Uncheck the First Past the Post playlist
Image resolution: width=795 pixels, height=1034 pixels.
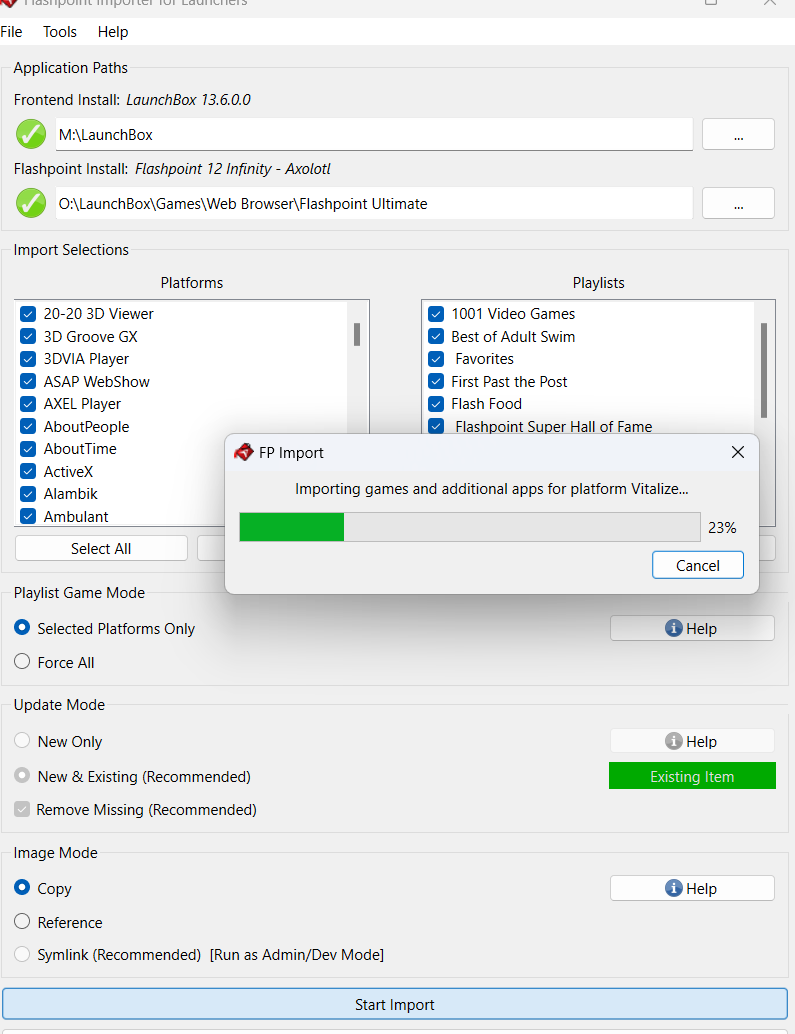[x=436, y=381]
